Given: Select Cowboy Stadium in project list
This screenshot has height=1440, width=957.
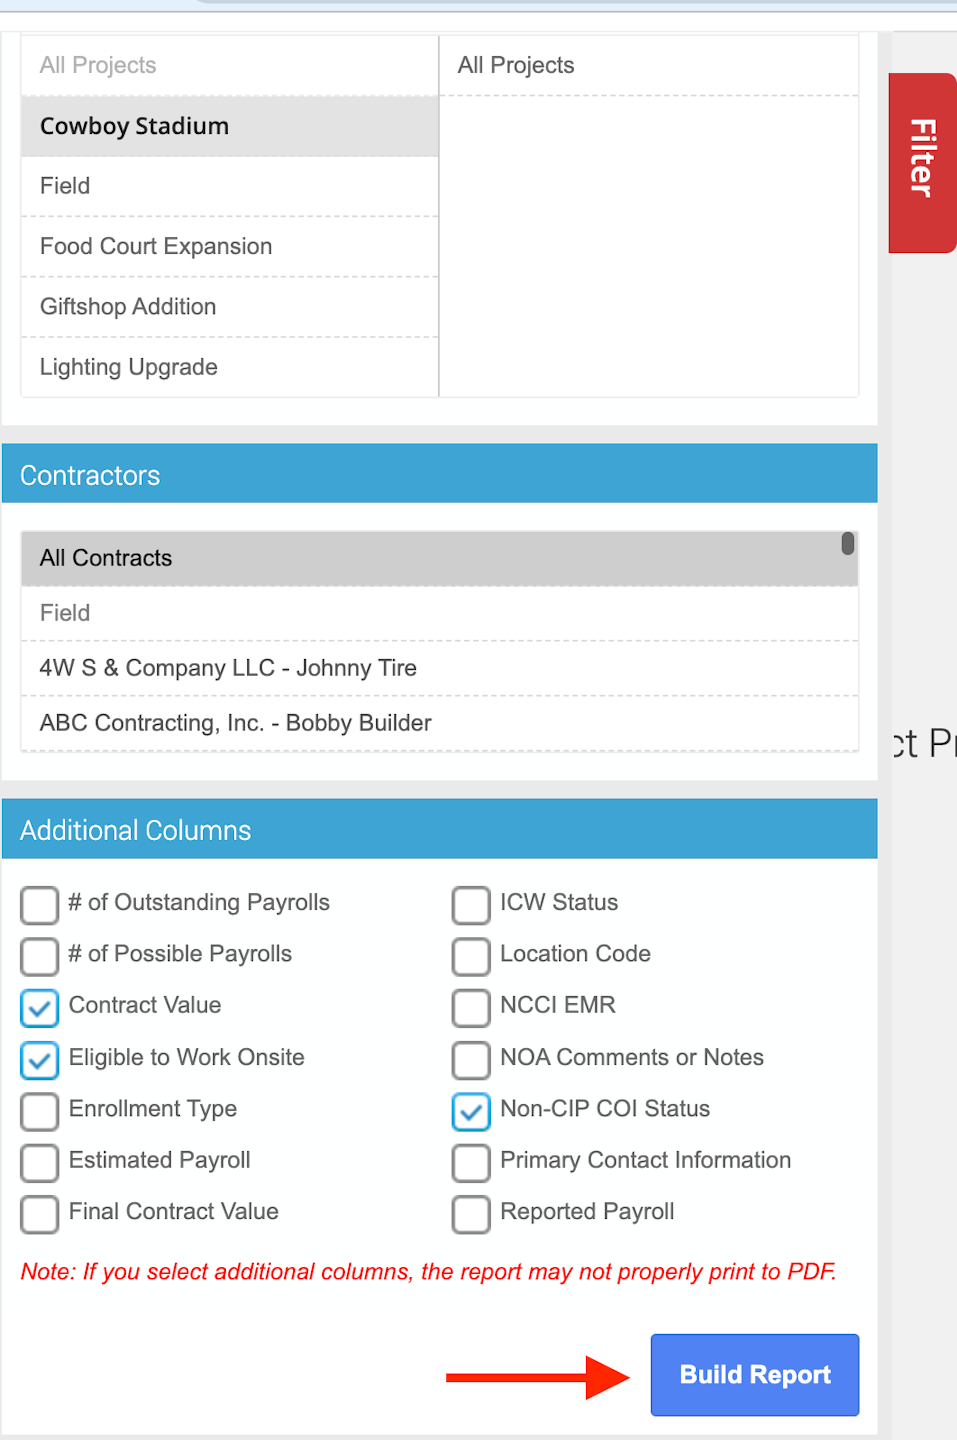Looking at the screenshot, I should click(x=229, y=126).
